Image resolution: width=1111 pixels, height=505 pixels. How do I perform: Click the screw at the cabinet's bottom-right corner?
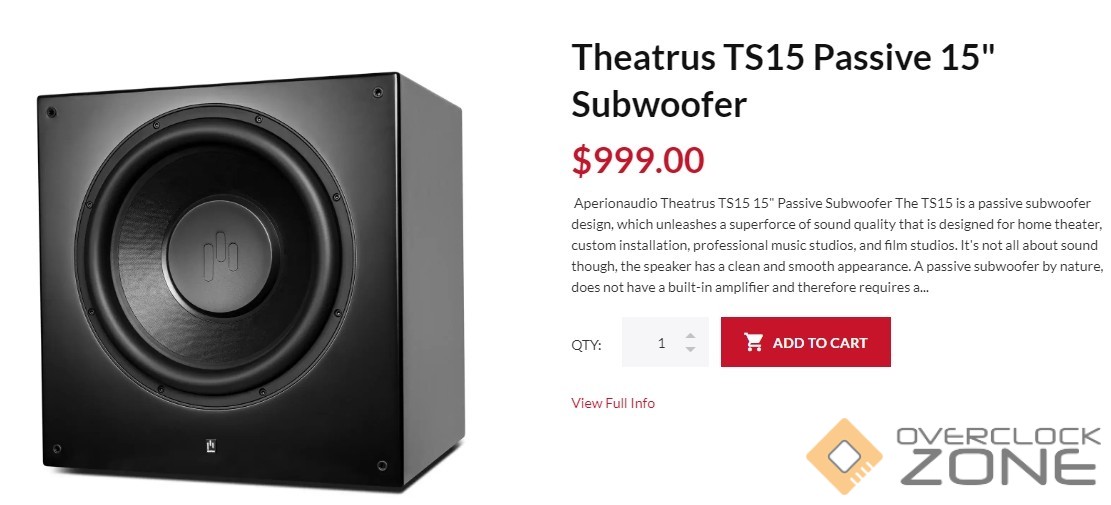(x=382, y=465)
